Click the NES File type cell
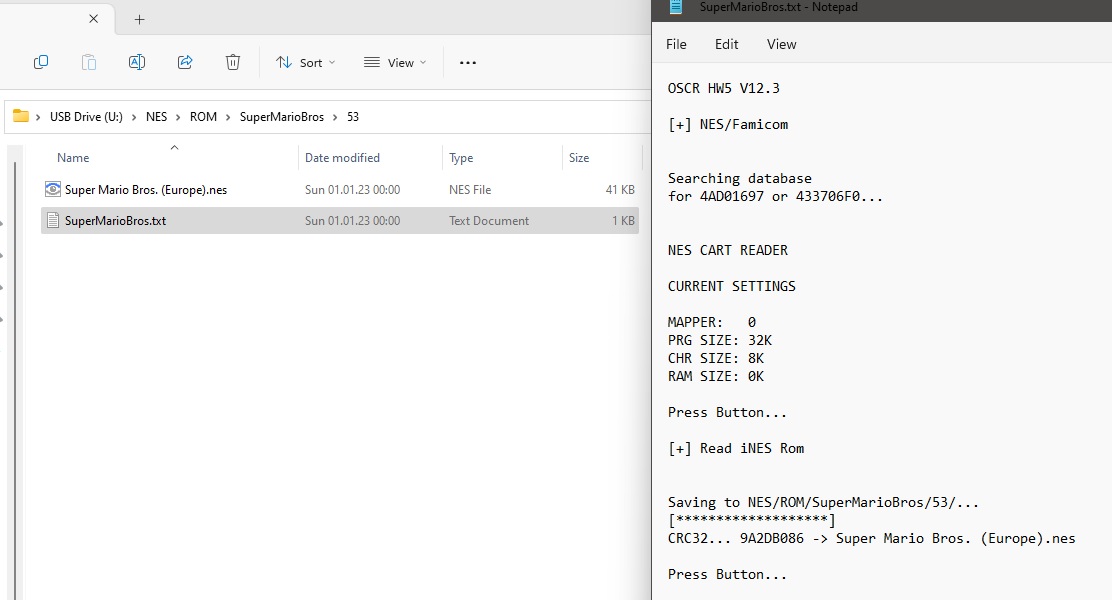1112x600 pixels. click(x=470, y=189)
